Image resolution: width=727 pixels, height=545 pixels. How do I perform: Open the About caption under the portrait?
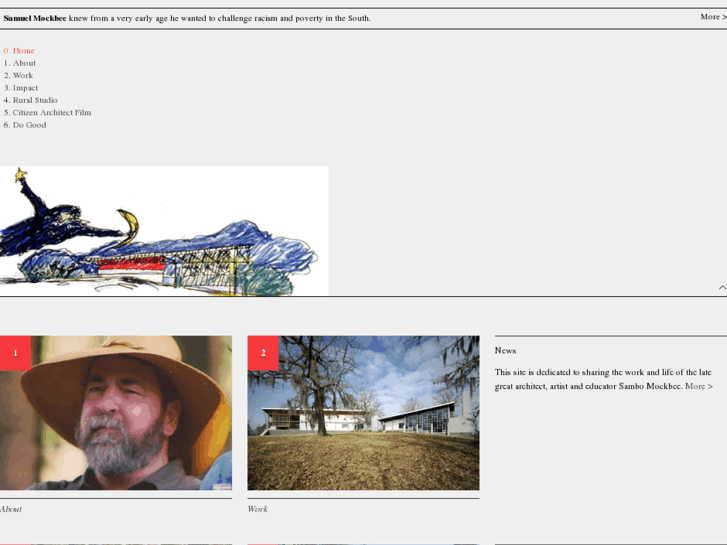point(11,509)
